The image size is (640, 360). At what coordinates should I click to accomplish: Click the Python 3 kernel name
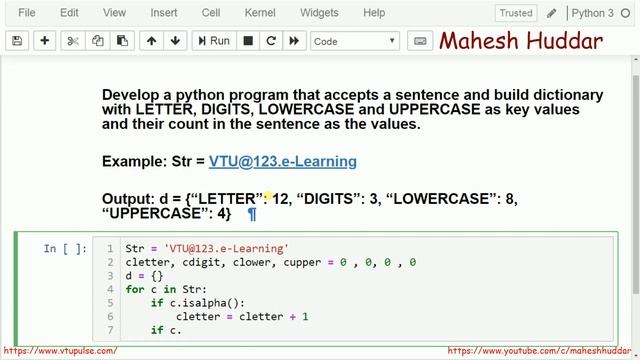pos(592,13)
